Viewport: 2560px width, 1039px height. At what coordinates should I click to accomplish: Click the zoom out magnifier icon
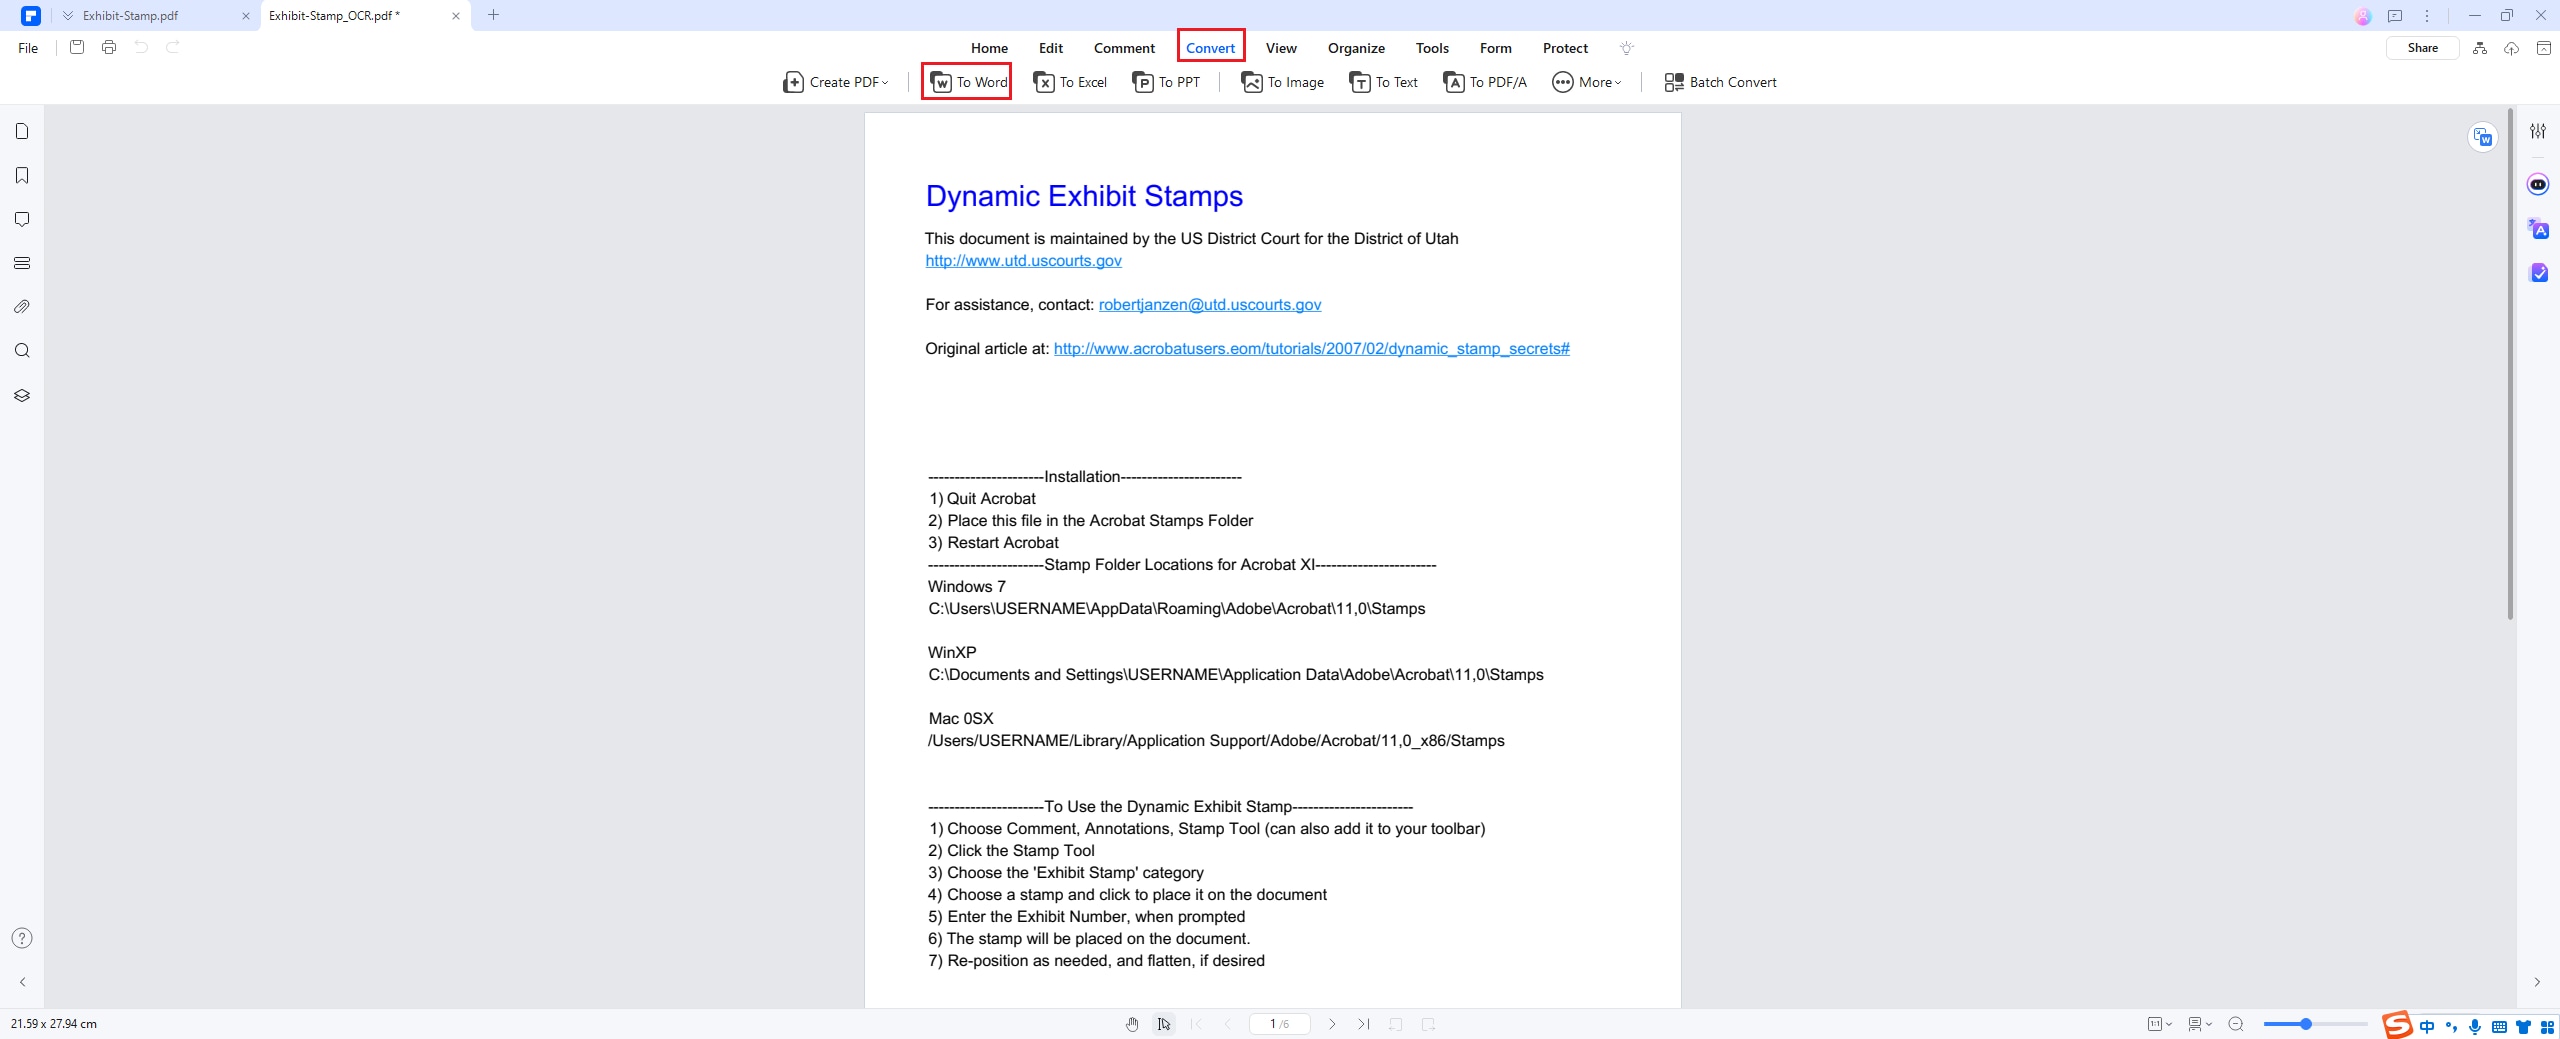(x=2237, y=1024)
